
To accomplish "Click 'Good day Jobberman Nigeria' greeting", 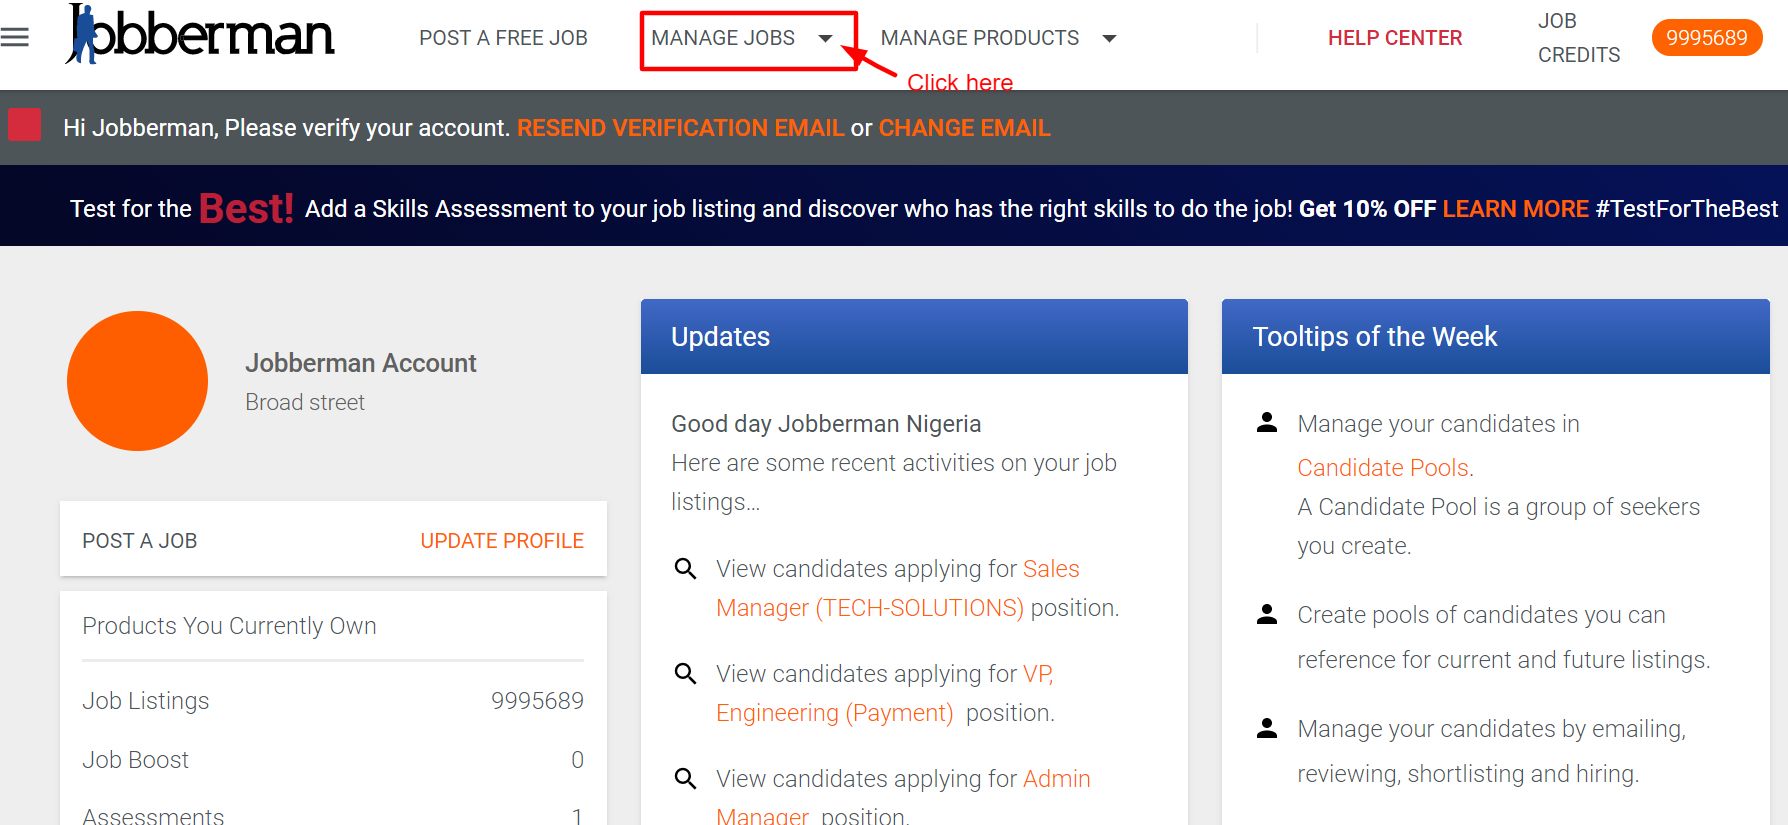I will pyautogui.click(x=826, y=424).
